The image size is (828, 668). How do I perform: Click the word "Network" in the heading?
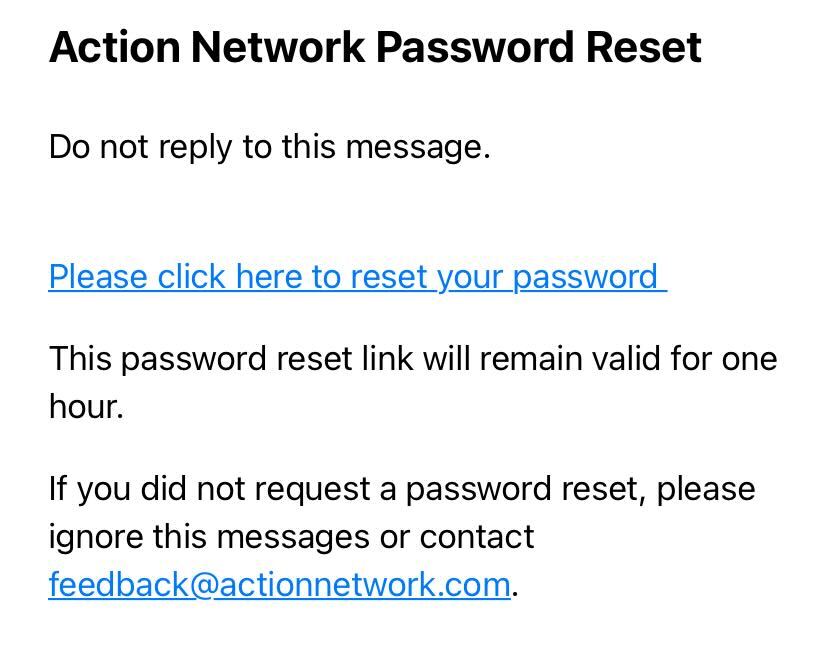(278, 48)
